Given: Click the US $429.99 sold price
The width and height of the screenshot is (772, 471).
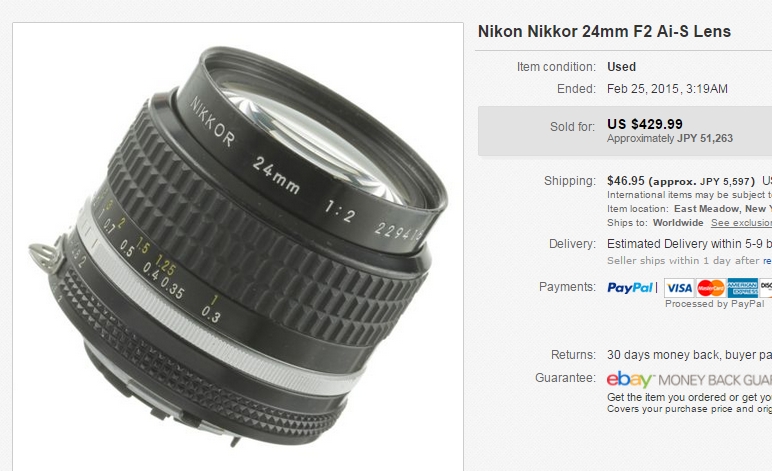Looking at the screenshot, I should [644, 124].
